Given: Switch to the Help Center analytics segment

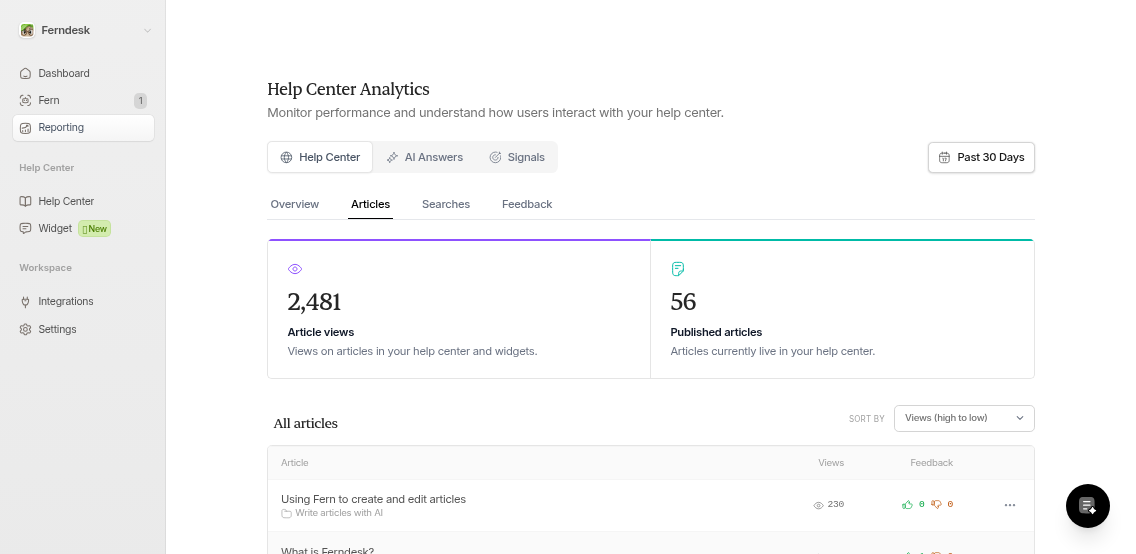Looking at the screenshot, I should [320, 157].
